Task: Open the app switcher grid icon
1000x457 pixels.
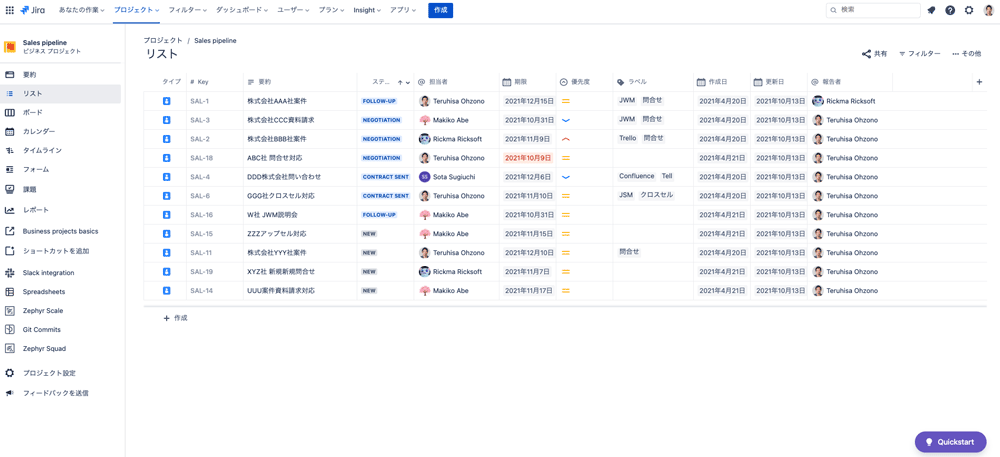Action: pos(10,10)
